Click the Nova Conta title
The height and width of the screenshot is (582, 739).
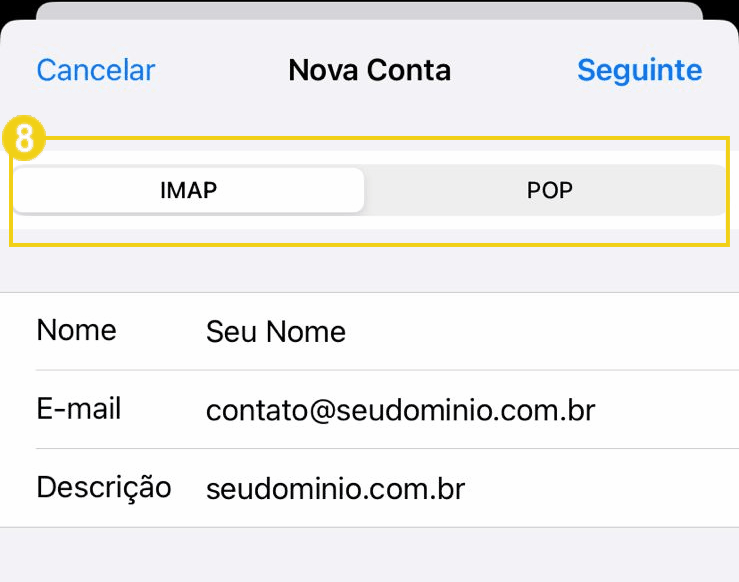coord(369,70)
